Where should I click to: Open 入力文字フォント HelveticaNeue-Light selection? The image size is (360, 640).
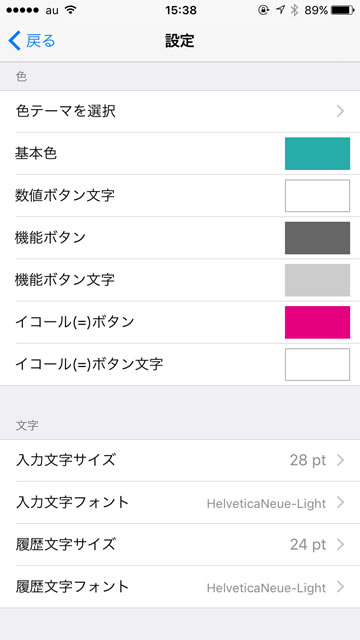[180, 503]
